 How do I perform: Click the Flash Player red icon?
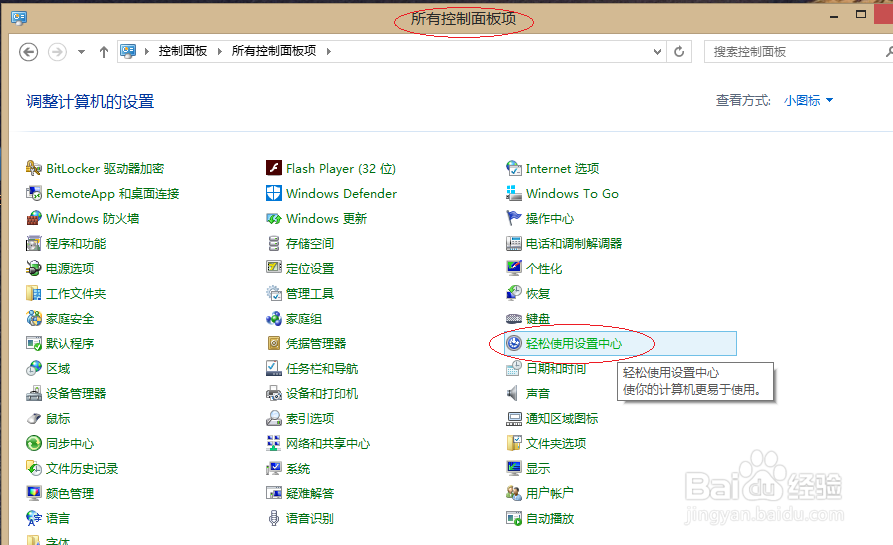coord(274,169)
